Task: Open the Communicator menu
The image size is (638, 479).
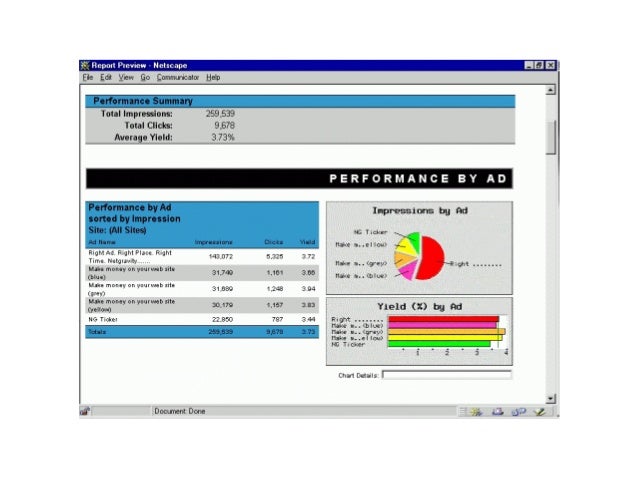Action: point(178,77)
